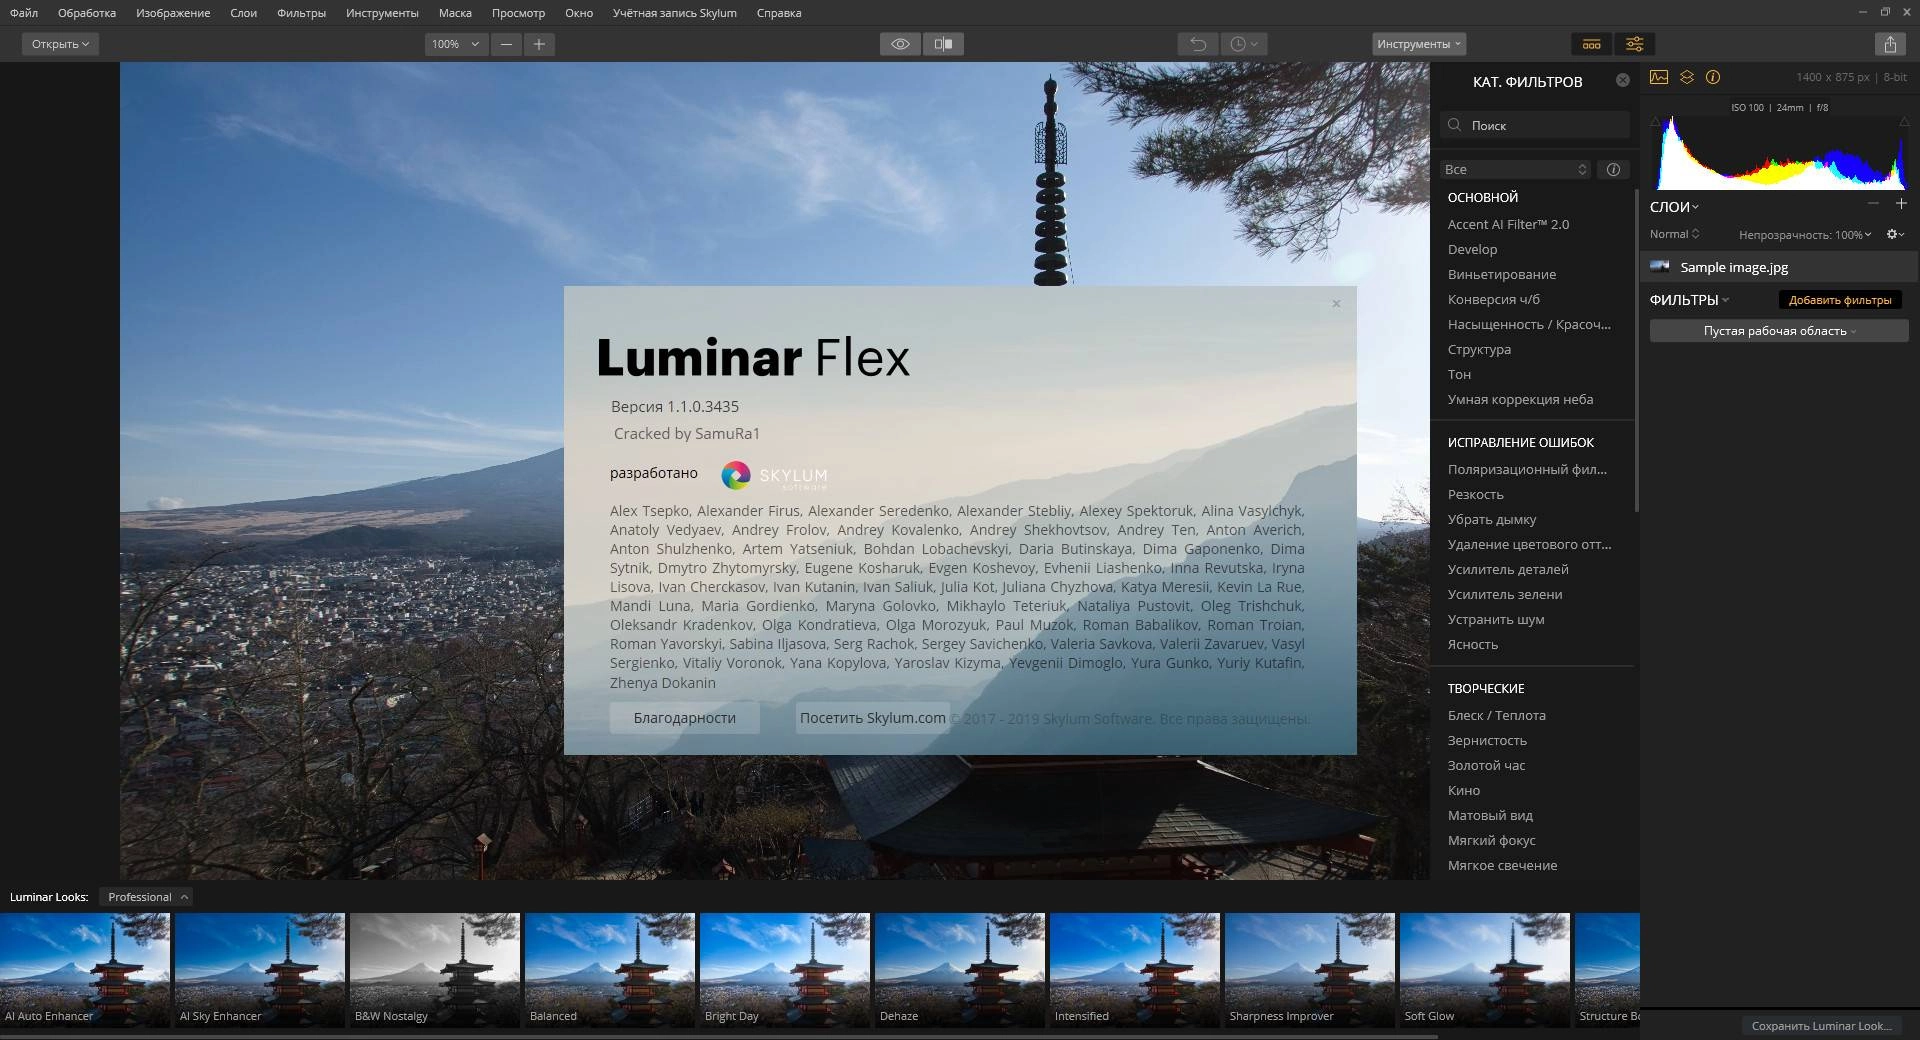The image size is (1920, 1040).
Task: Apply the Bright Day look
Action: click(785, 969)
